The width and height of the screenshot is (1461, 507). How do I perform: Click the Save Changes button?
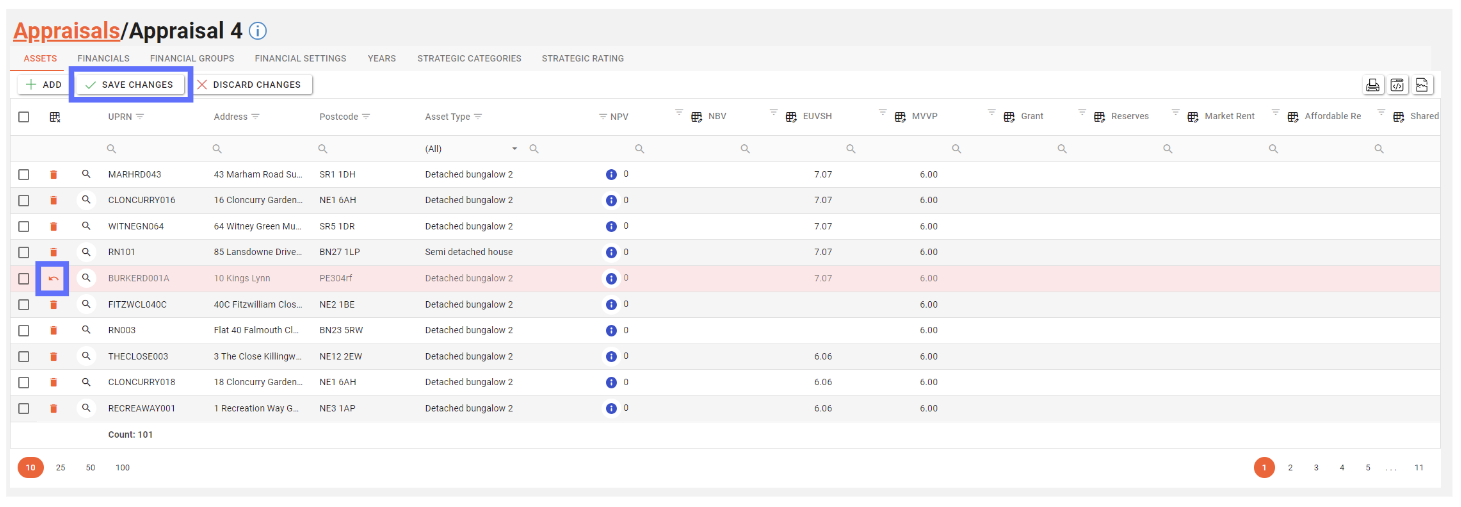pyautogui.click(x=129, y=85)
